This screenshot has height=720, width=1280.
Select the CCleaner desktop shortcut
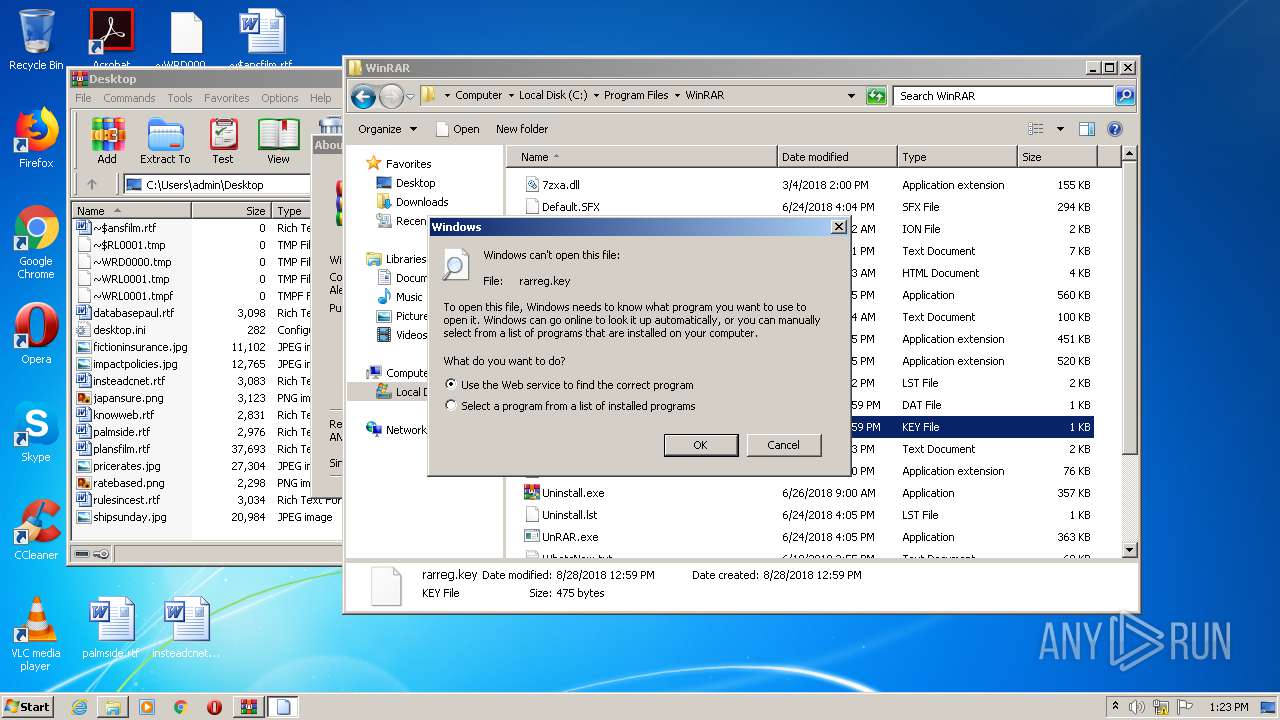point(36,530)
